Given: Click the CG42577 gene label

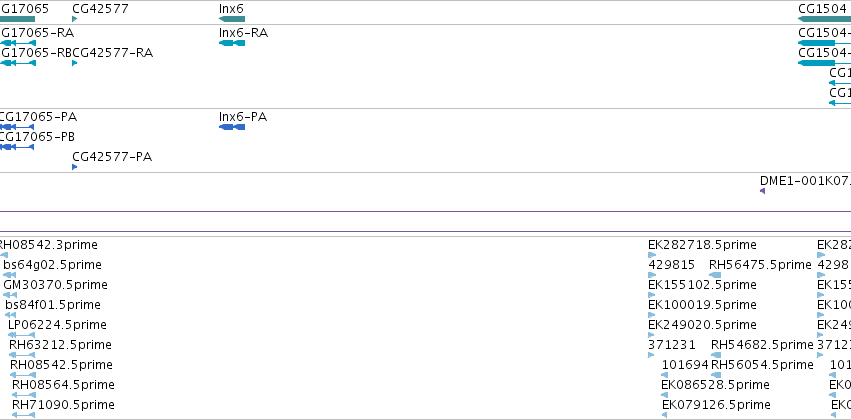Looking at the screenshot, I should click(x=100, y=9).
